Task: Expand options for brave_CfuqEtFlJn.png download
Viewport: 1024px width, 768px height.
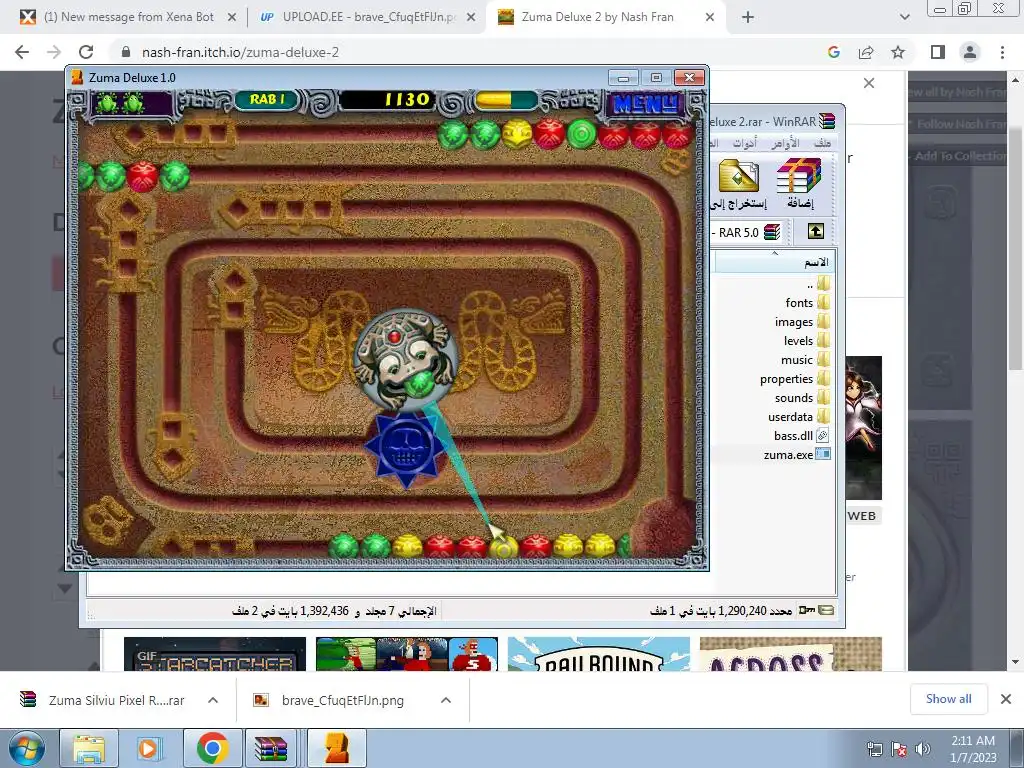Action: (446, 700)
